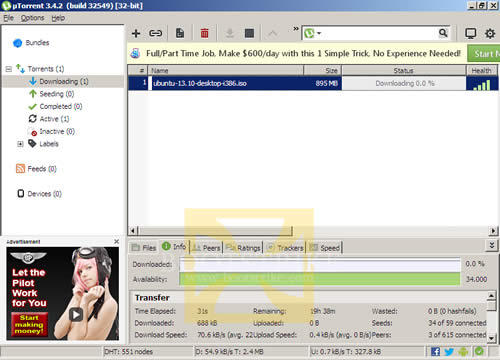Click the Create New Torrent icon
The width and height of the screenshot is (500, 360).
[180, 33]
